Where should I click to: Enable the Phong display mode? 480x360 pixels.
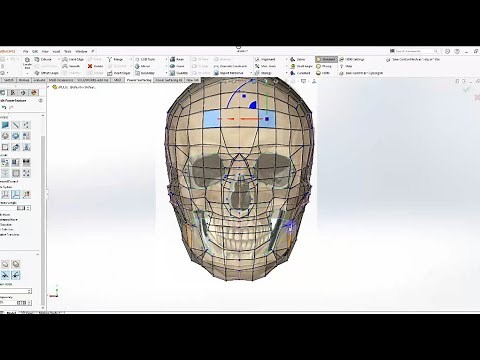(324, 66)
